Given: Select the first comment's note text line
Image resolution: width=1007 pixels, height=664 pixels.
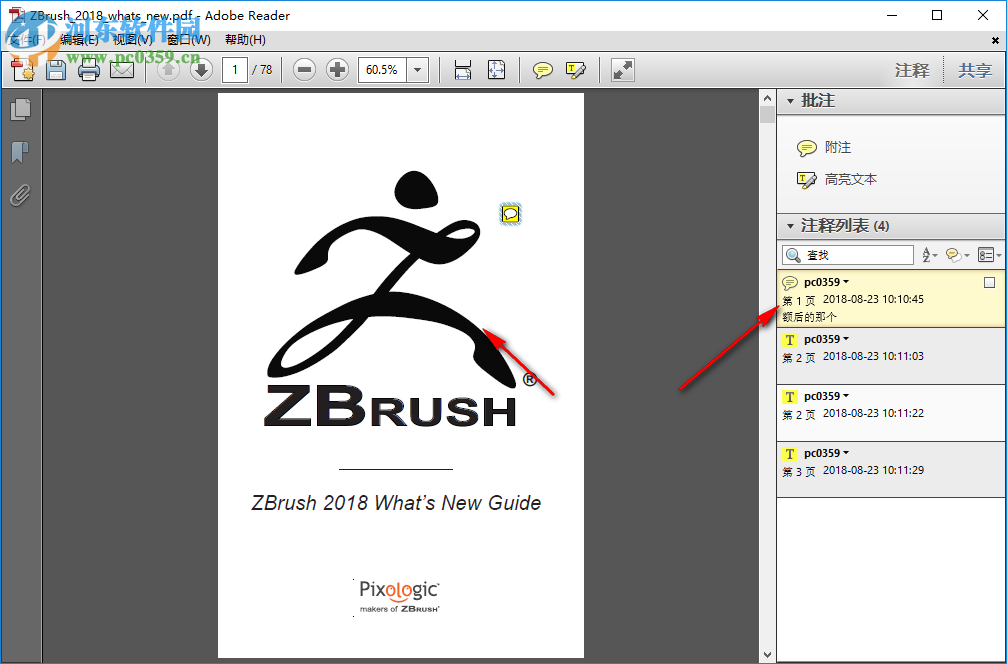Looking at the screenshot, I should (809, 317).
